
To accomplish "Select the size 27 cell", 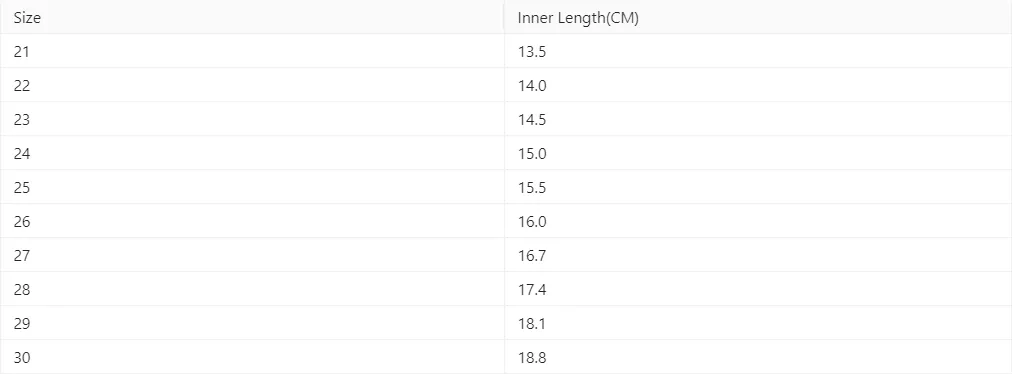I will [x=252, y=255].
